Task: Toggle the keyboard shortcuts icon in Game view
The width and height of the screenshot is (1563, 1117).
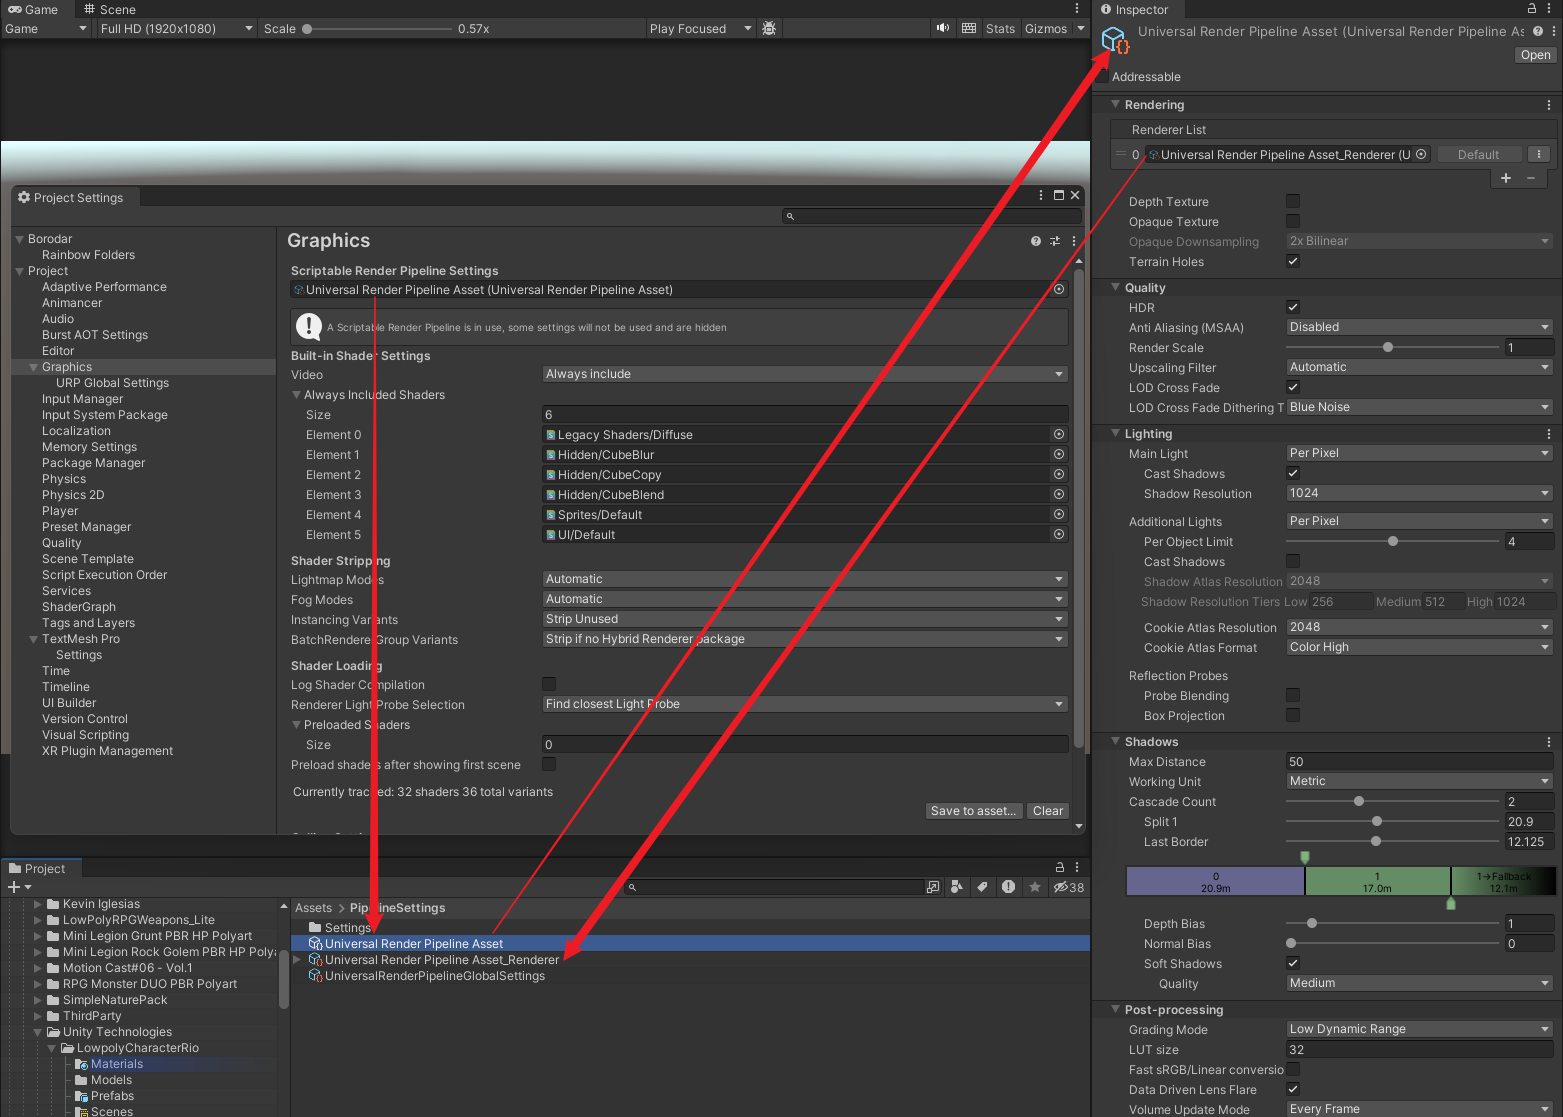Action: [969, 28]
